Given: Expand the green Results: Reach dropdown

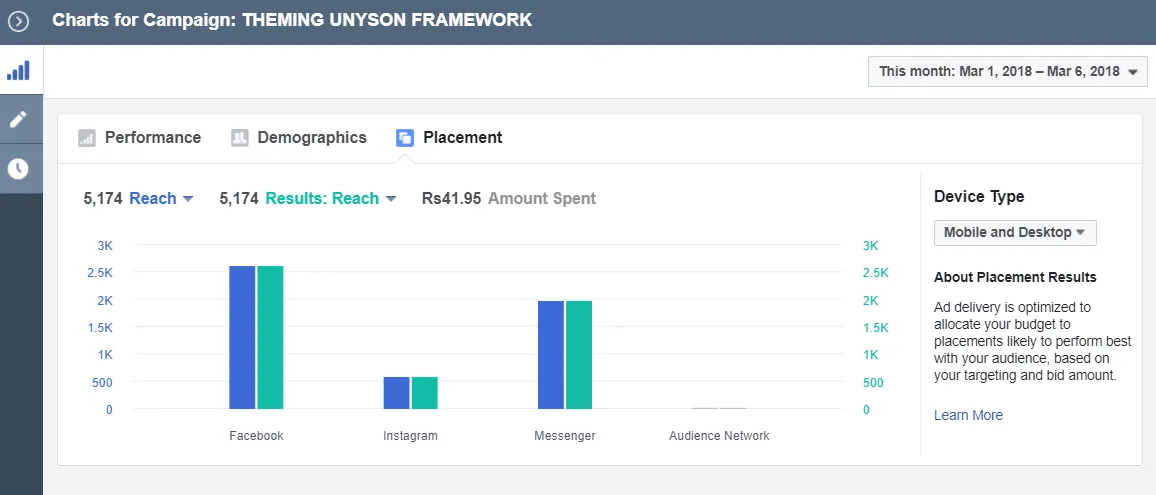Looking at the screenshot, I should click(x=331, y=198).
